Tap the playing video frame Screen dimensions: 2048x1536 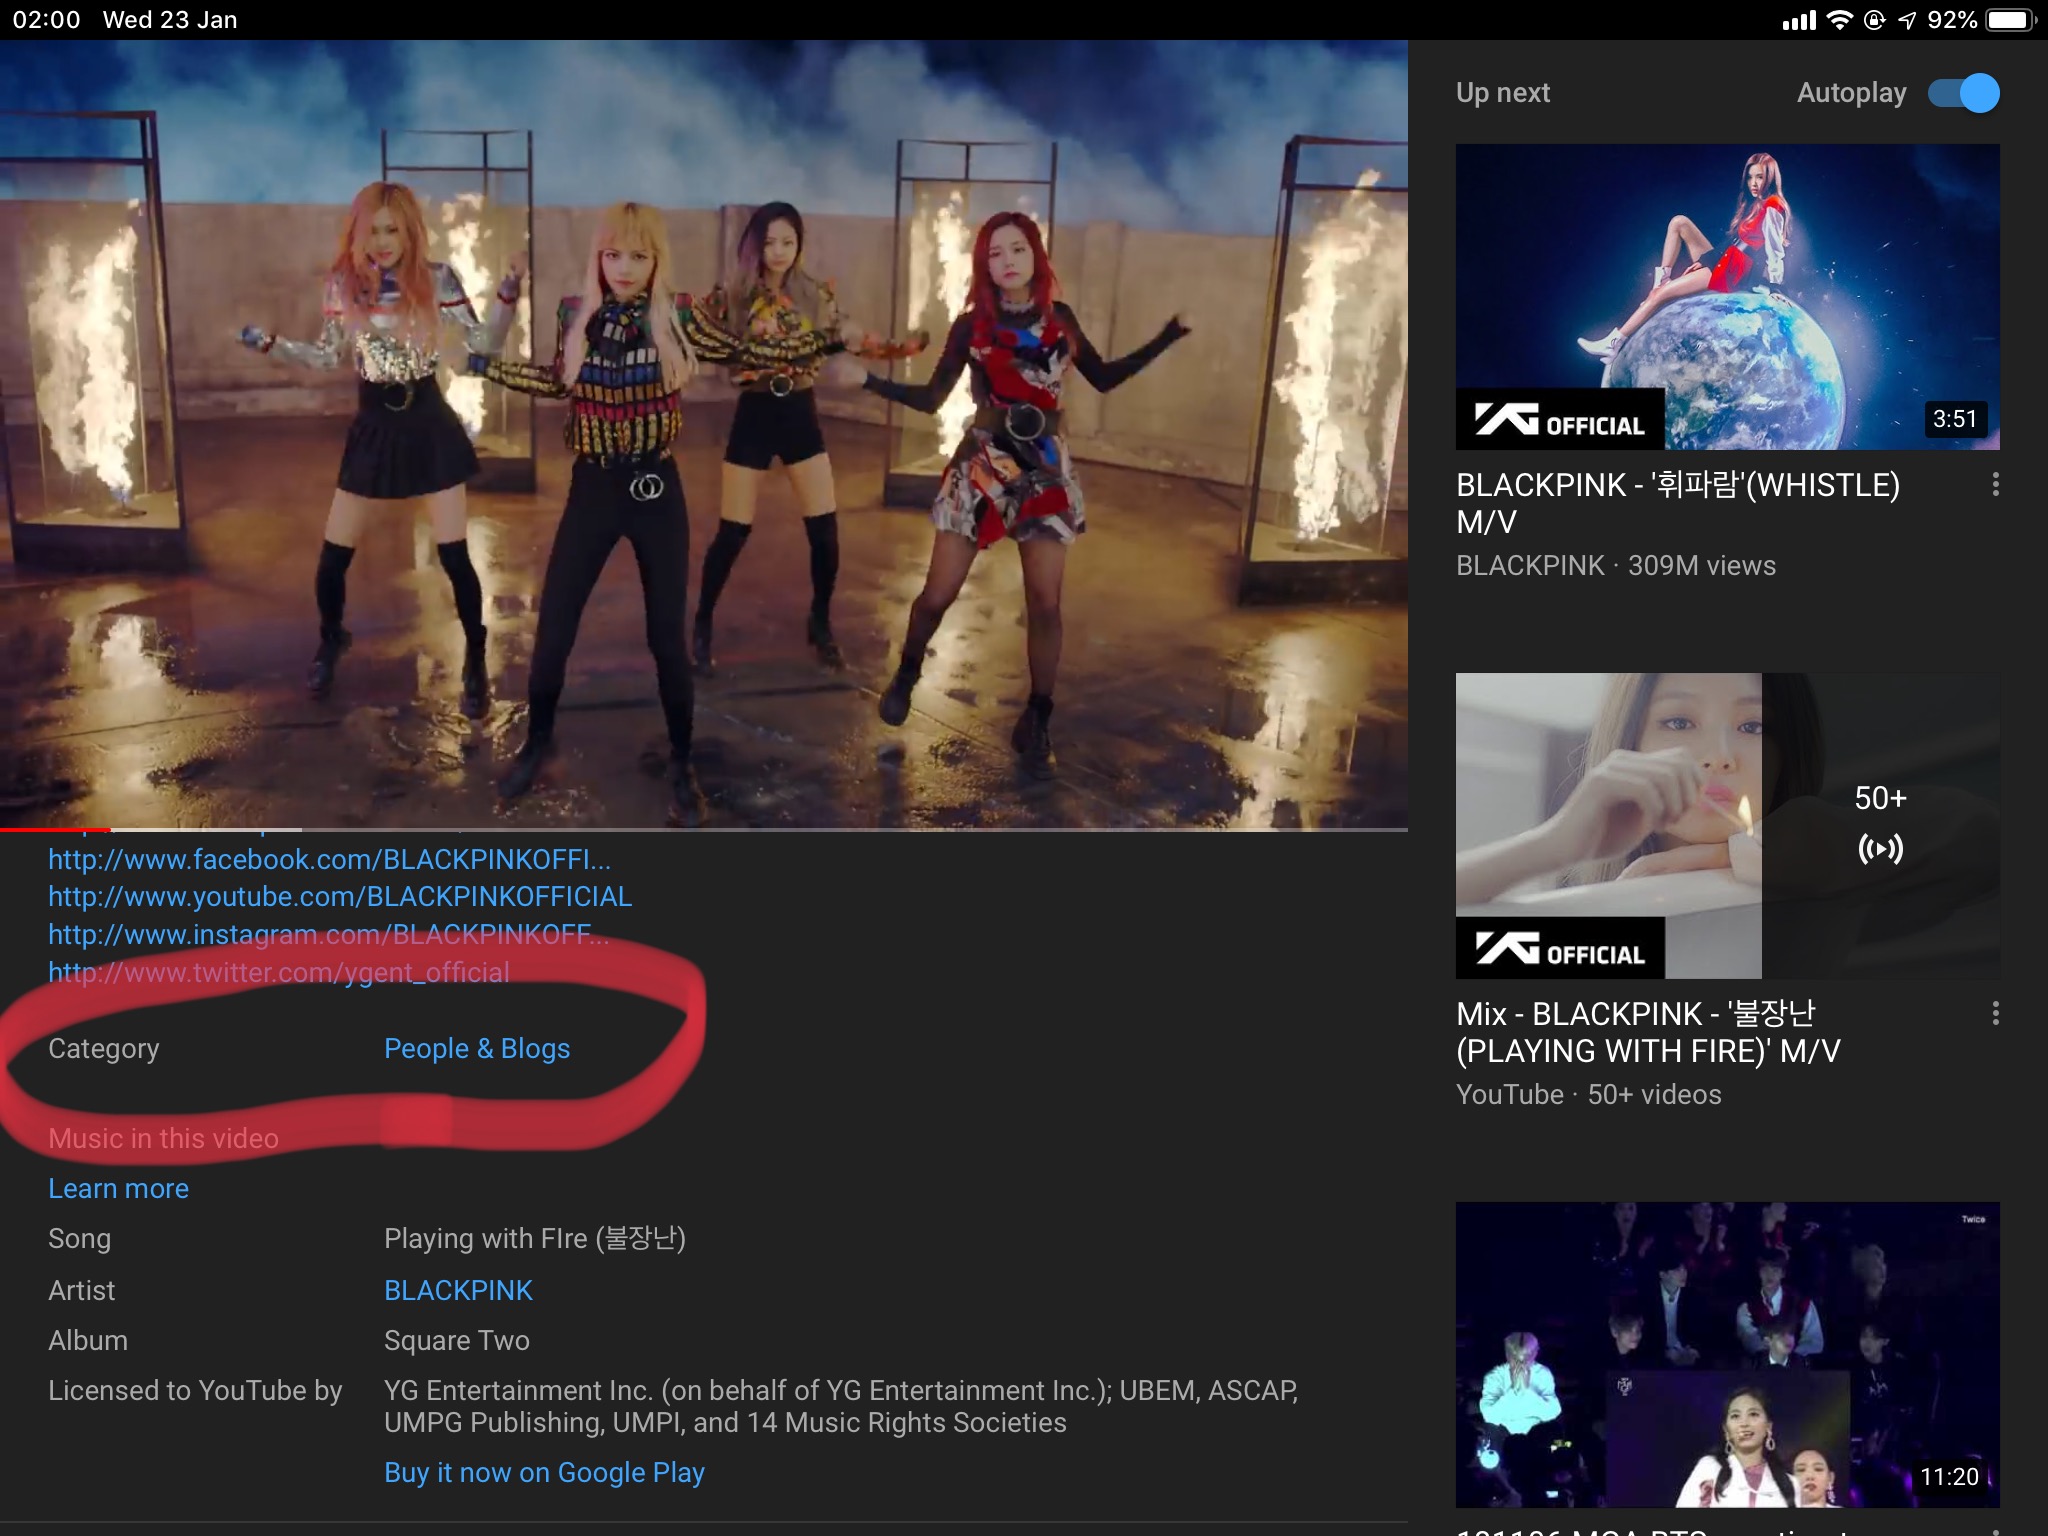(x=704, y=435)
